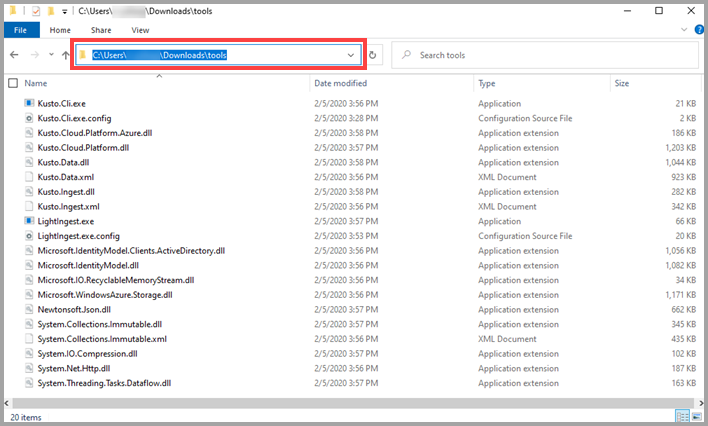The height and width of the screenshot is (426, 708).
Task: Switch to the Share ribbon tab
Action: pos(101,30)
